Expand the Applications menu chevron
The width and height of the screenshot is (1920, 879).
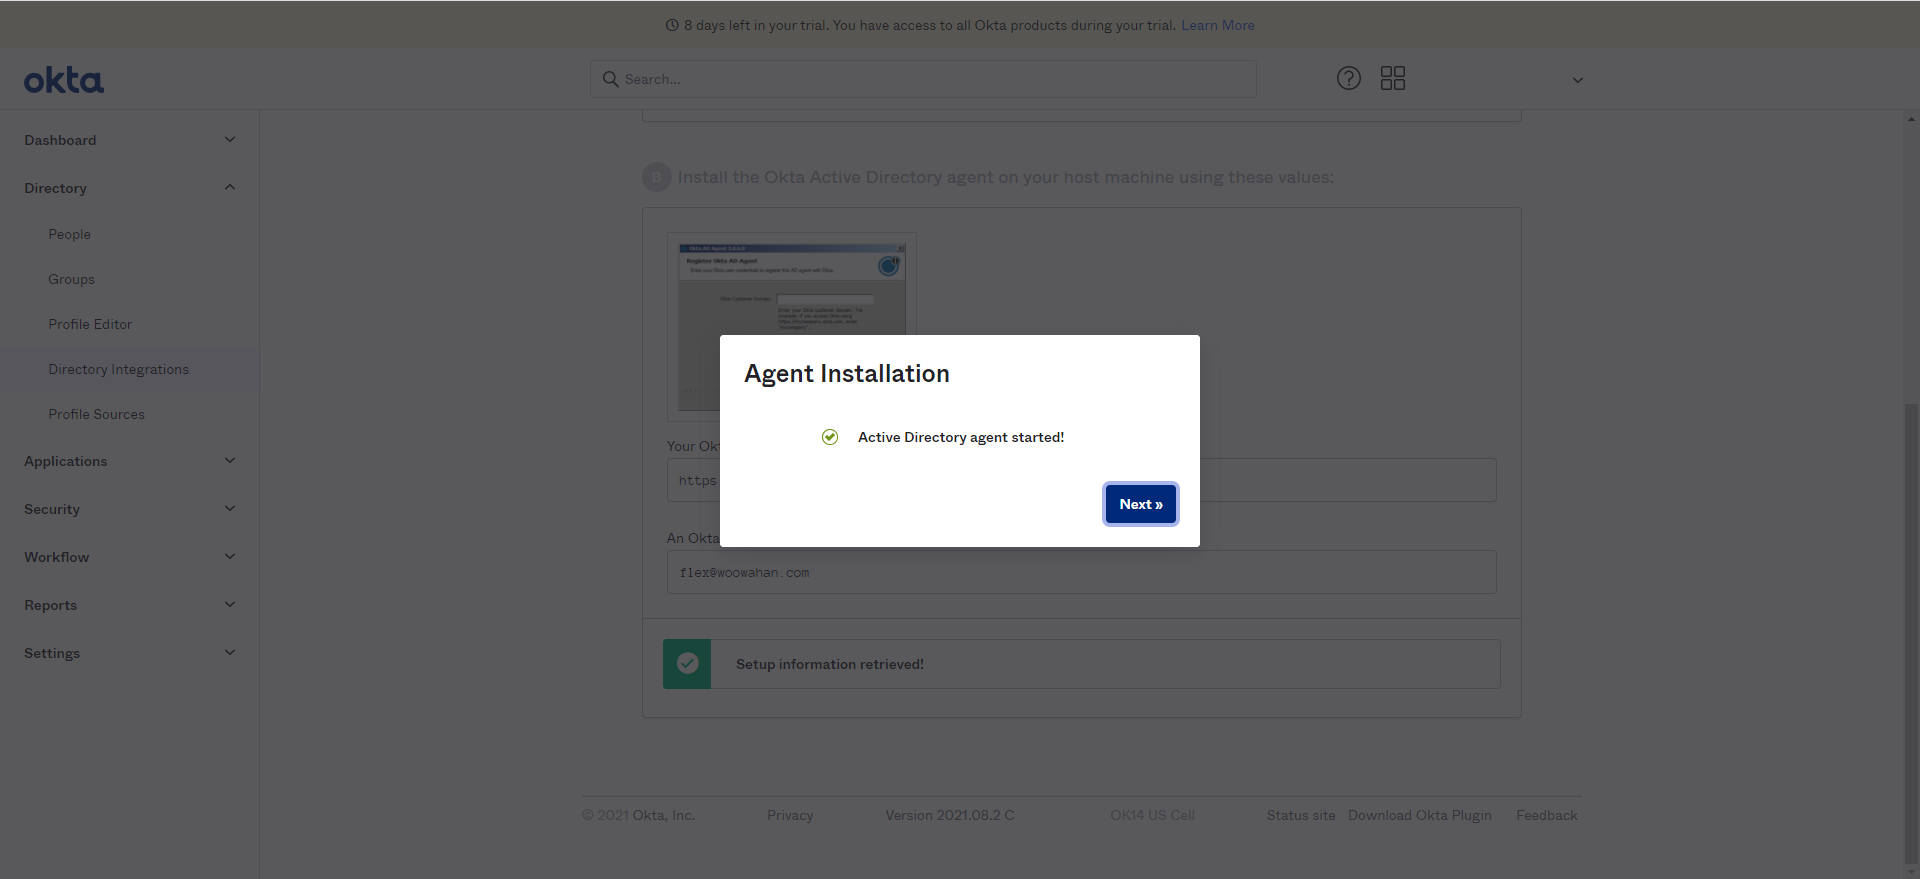point(230,461)
